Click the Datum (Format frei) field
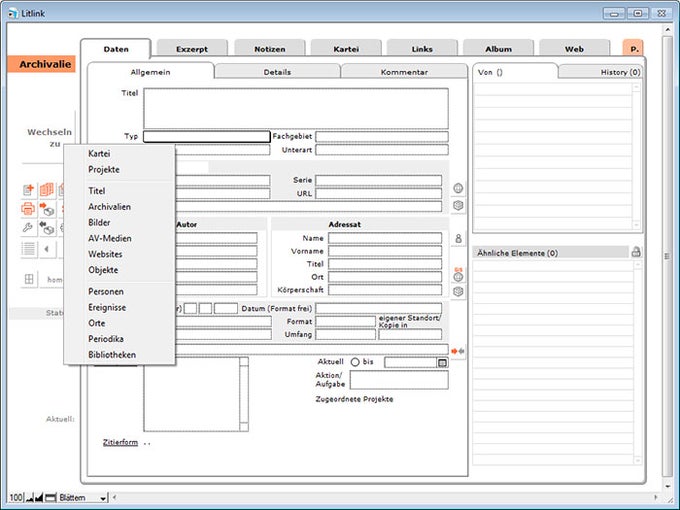 coord(379,308)
